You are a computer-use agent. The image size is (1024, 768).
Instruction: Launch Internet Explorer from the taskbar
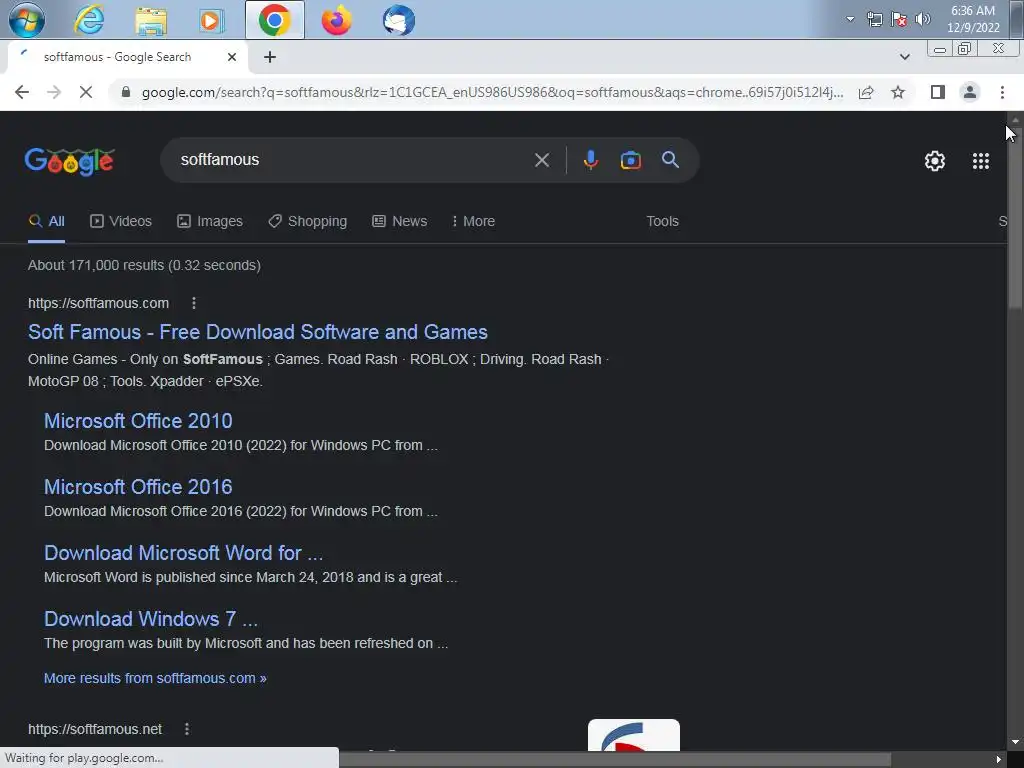(x=89, y=20)
